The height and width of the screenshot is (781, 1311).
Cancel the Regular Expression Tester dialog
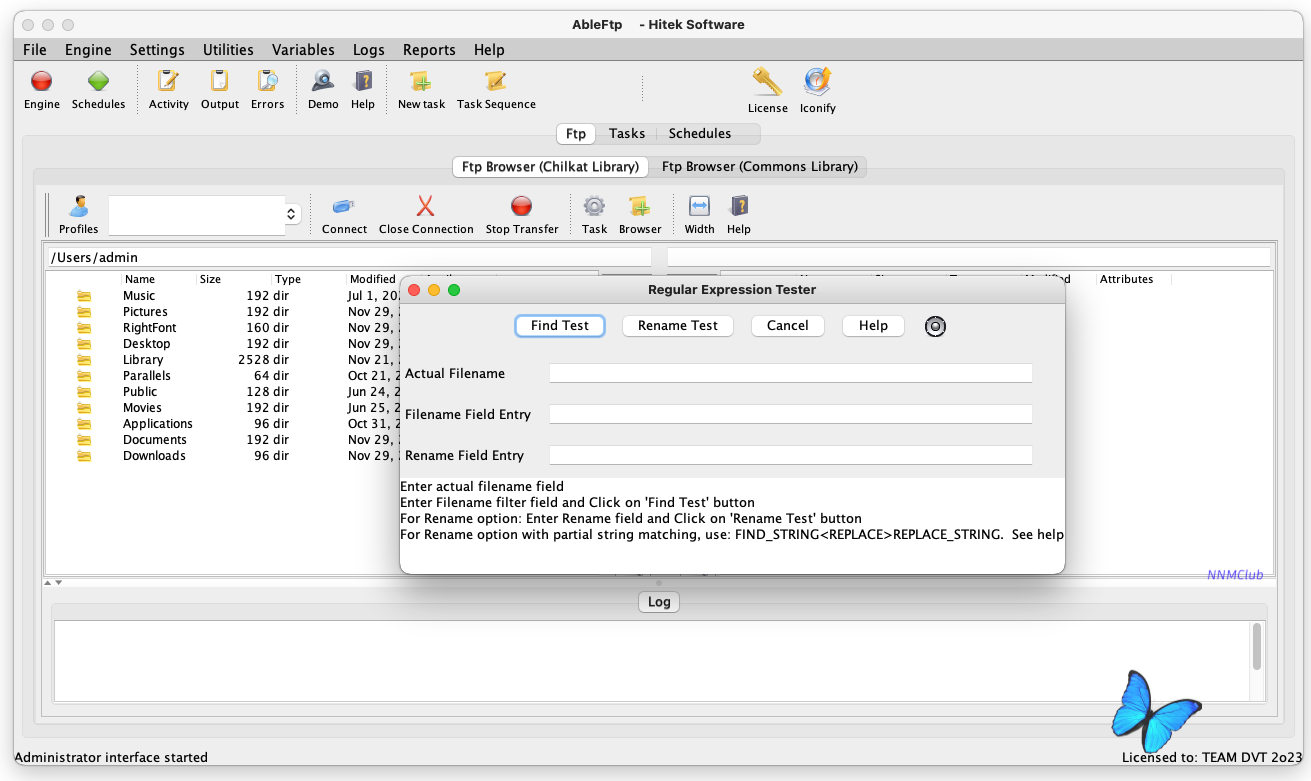pos(788,326)
